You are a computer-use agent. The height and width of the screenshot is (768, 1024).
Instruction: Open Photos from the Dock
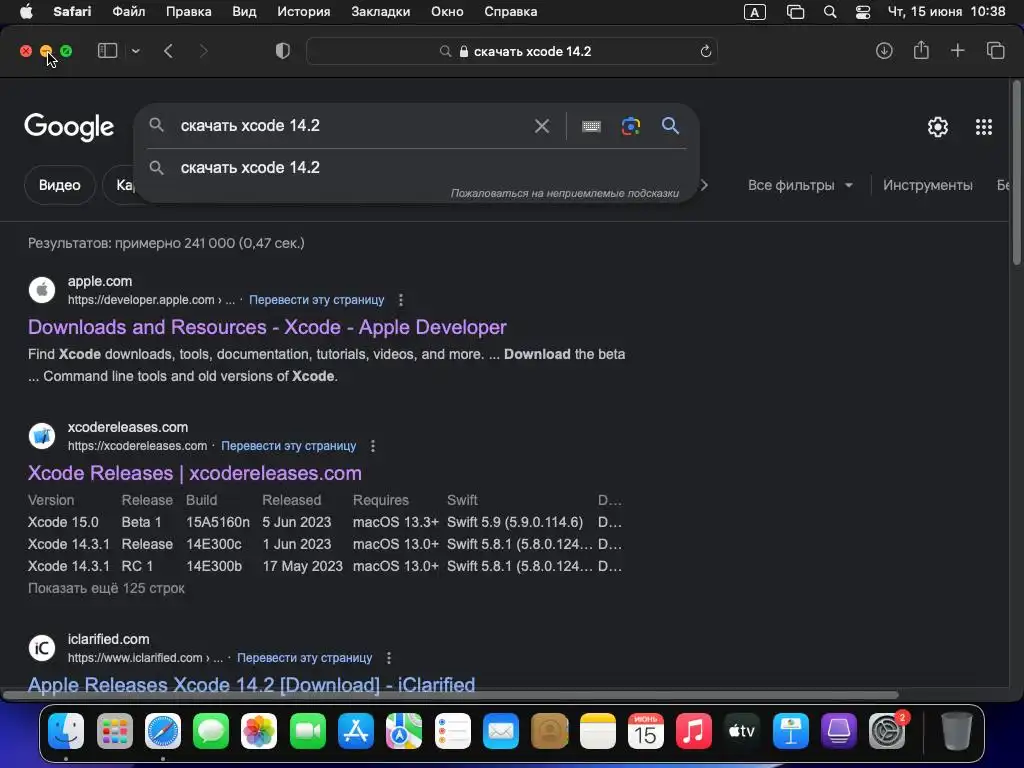pos(259,731)
